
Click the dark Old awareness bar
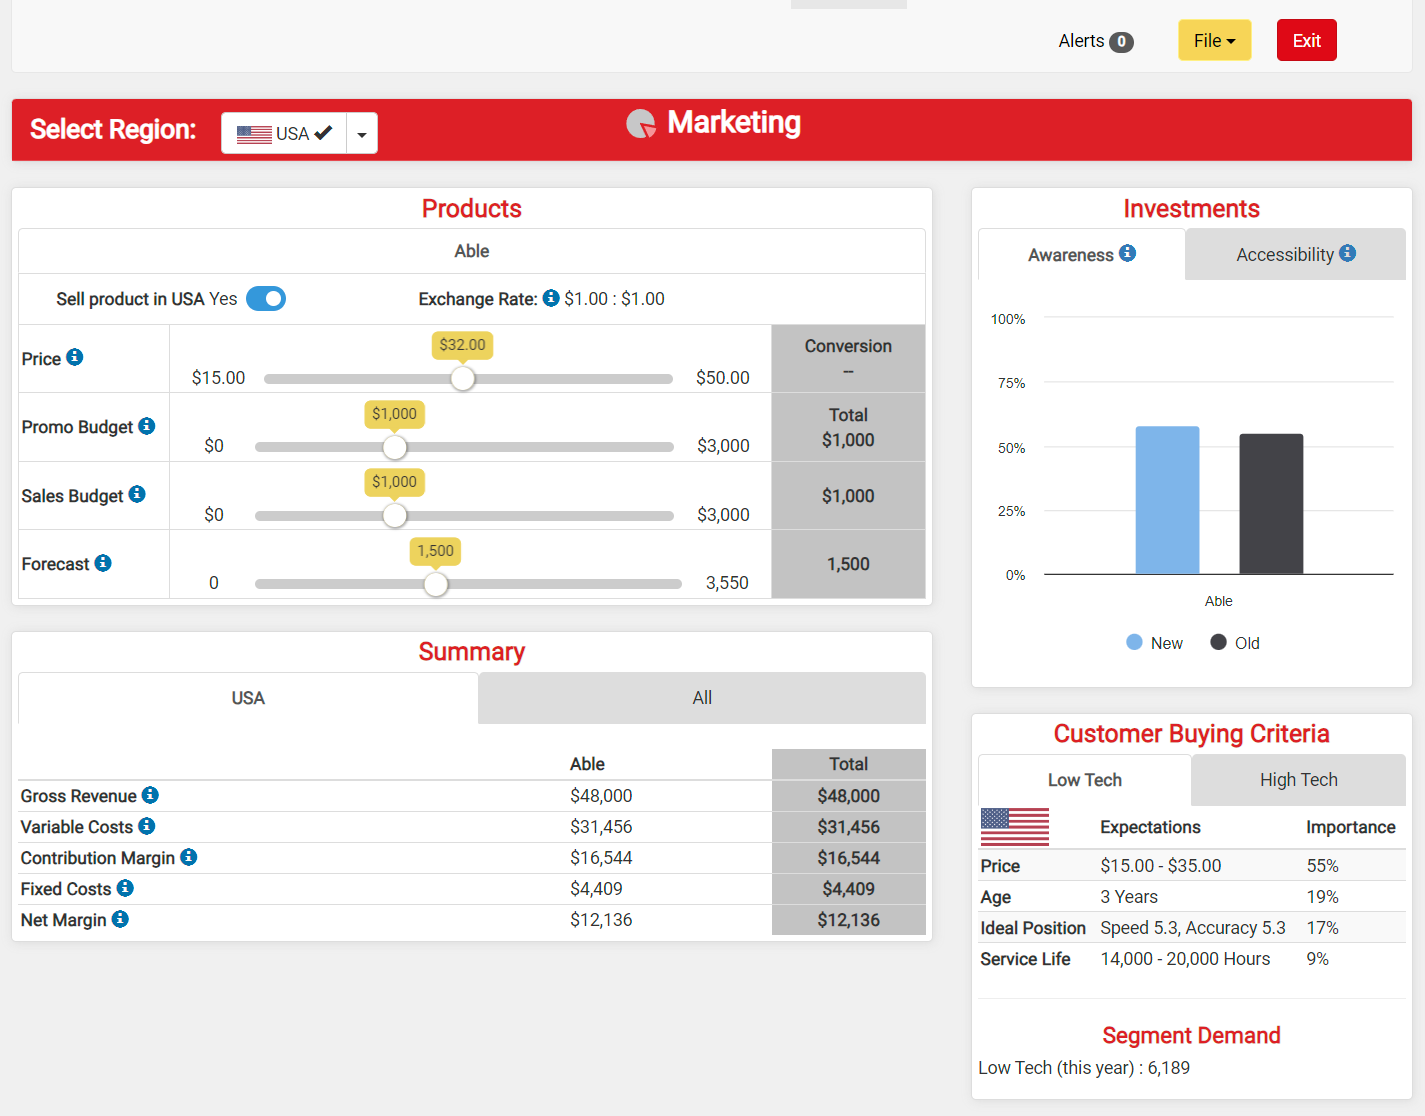pyautogui.click(x=1271, y=504)
